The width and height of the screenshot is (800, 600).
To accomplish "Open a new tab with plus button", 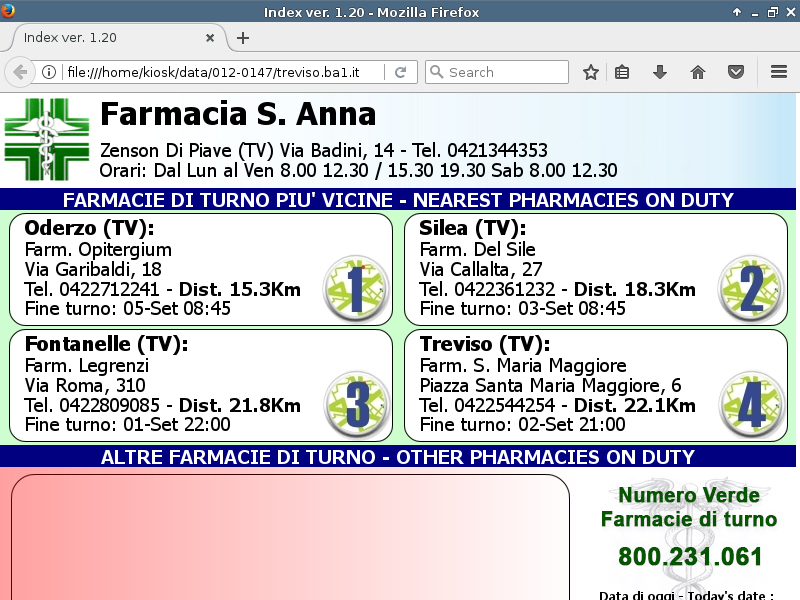I will tap(243, 38).
